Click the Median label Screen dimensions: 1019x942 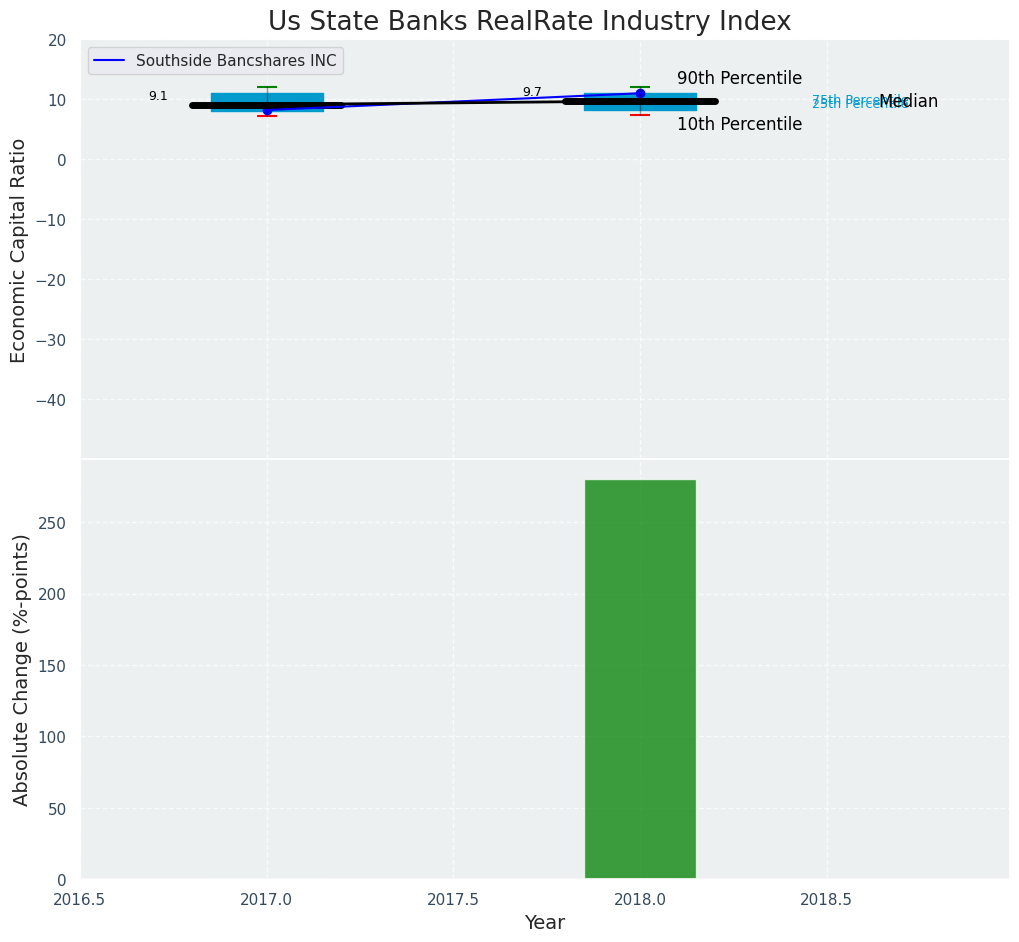tap(908, 101)
